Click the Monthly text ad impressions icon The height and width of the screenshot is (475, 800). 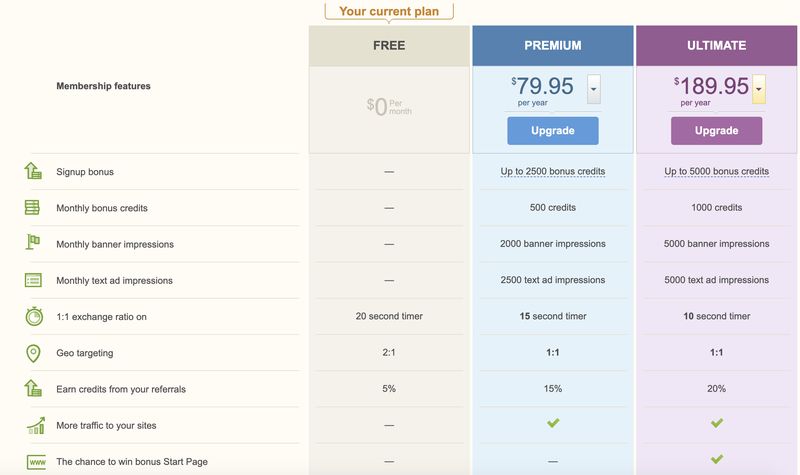click(x=33, y=280)
